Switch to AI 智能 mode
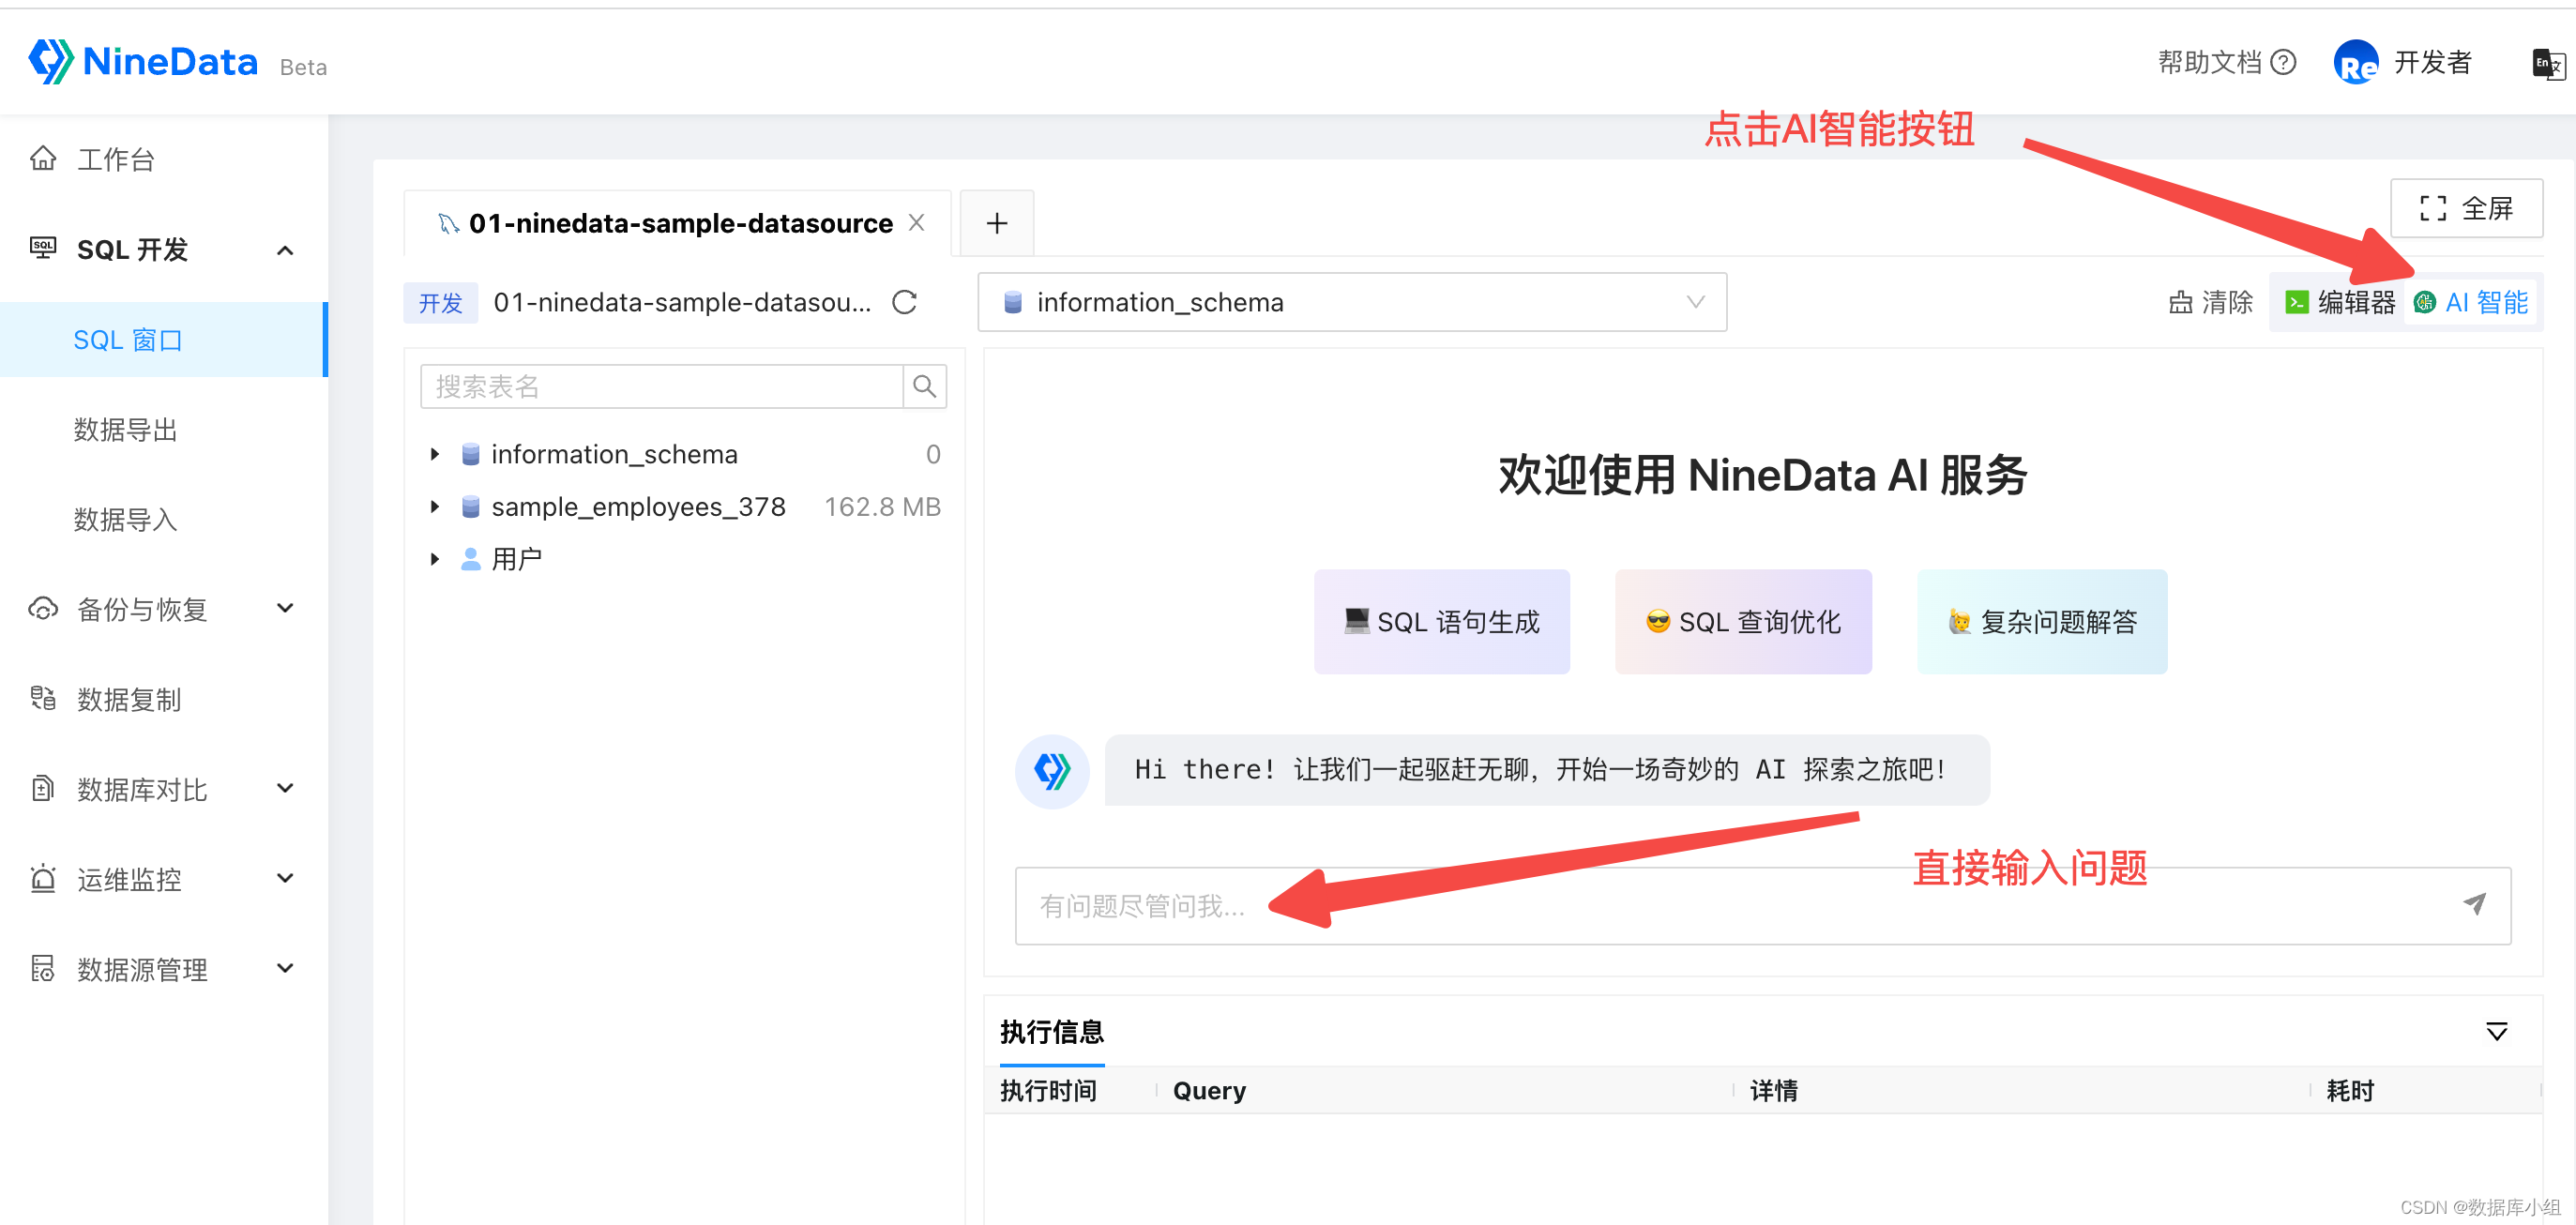Image resolution: width=2576 pixels, height=1225 pixels. (x=2472, y=303)
